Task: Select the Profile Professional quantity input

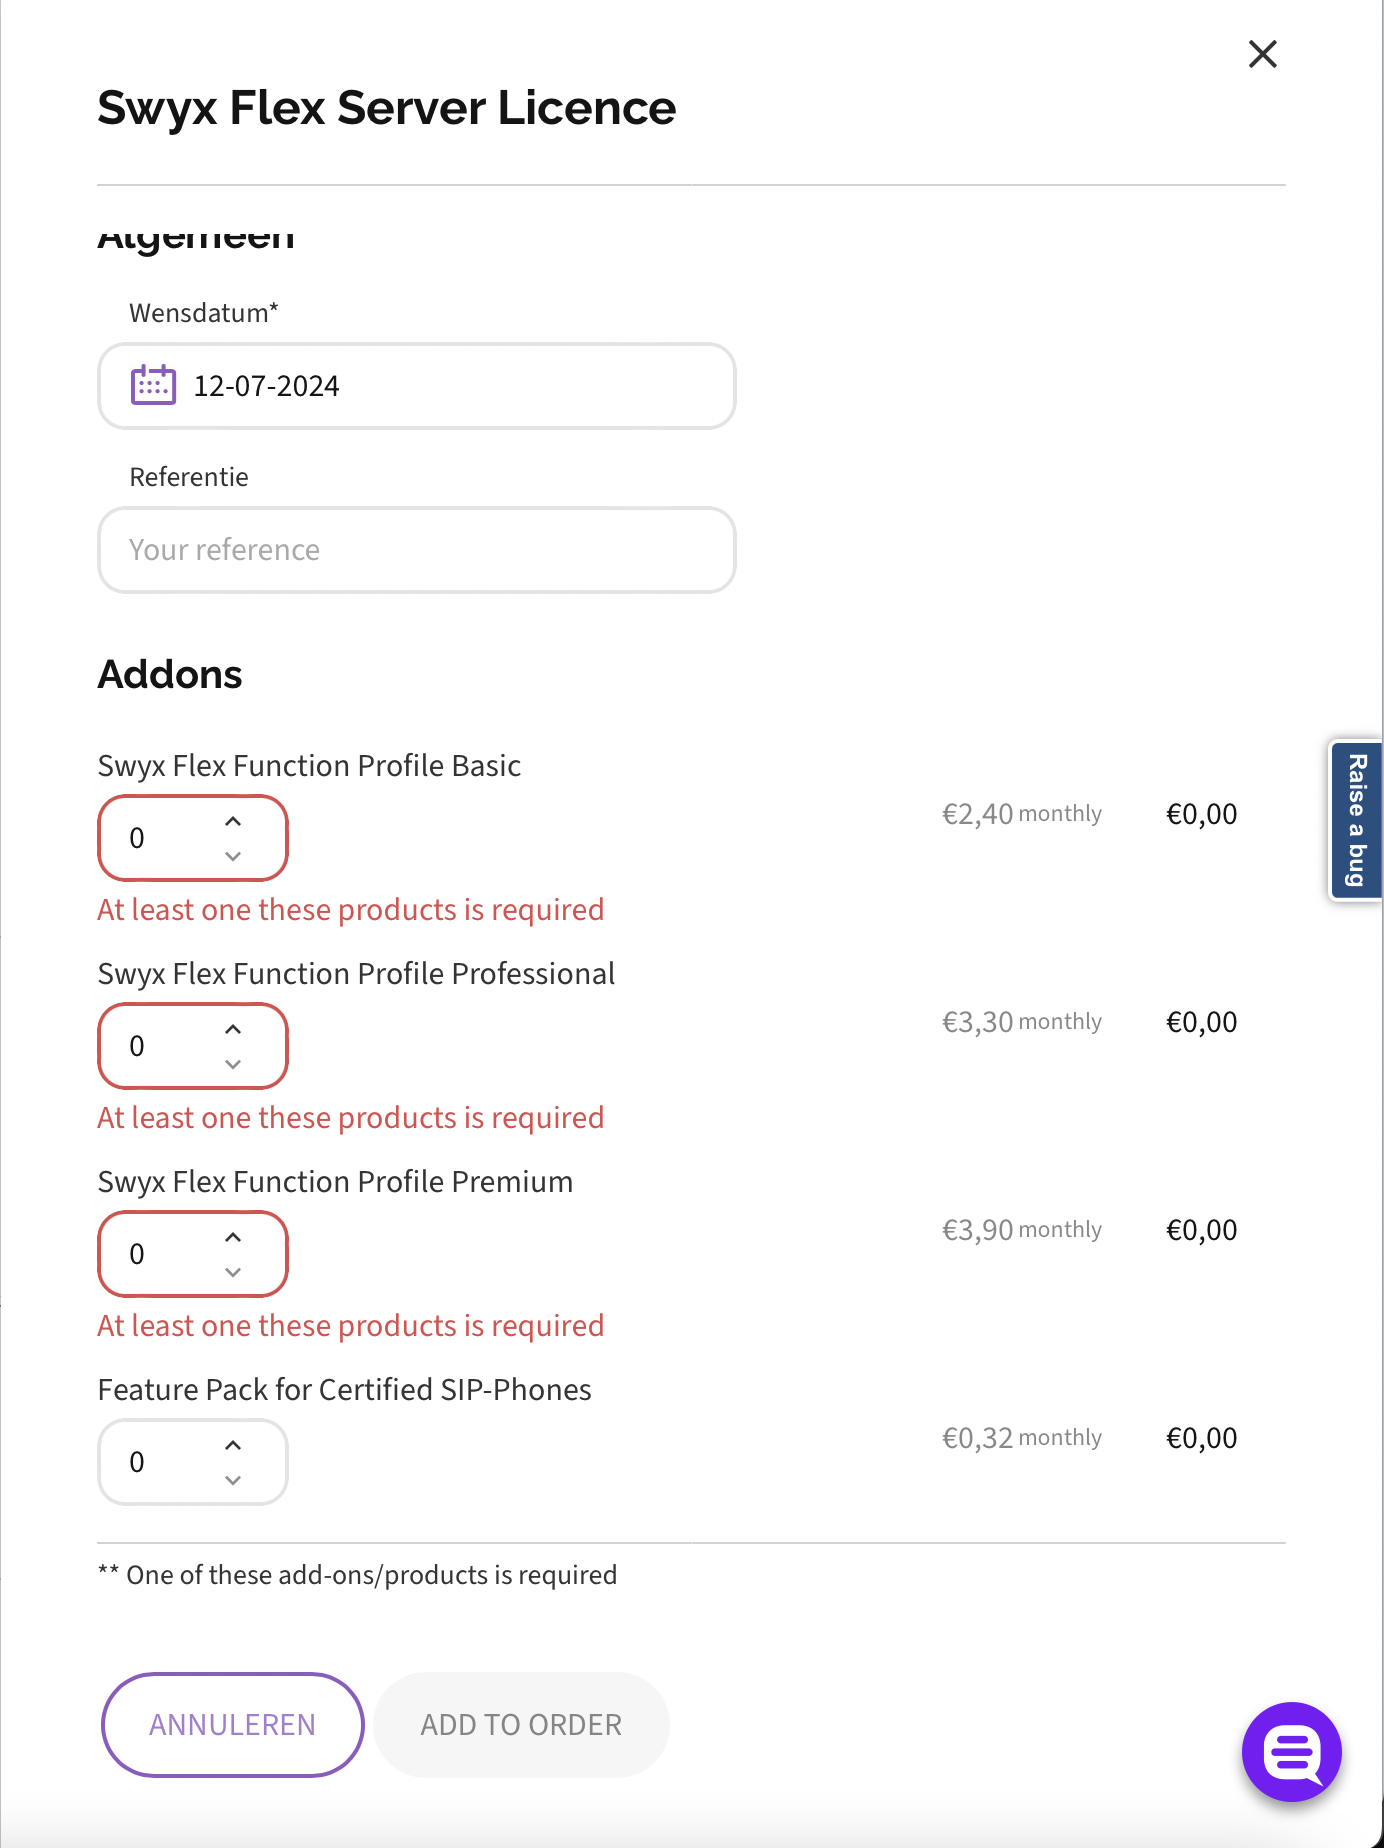Action: tap(160, 1046)
